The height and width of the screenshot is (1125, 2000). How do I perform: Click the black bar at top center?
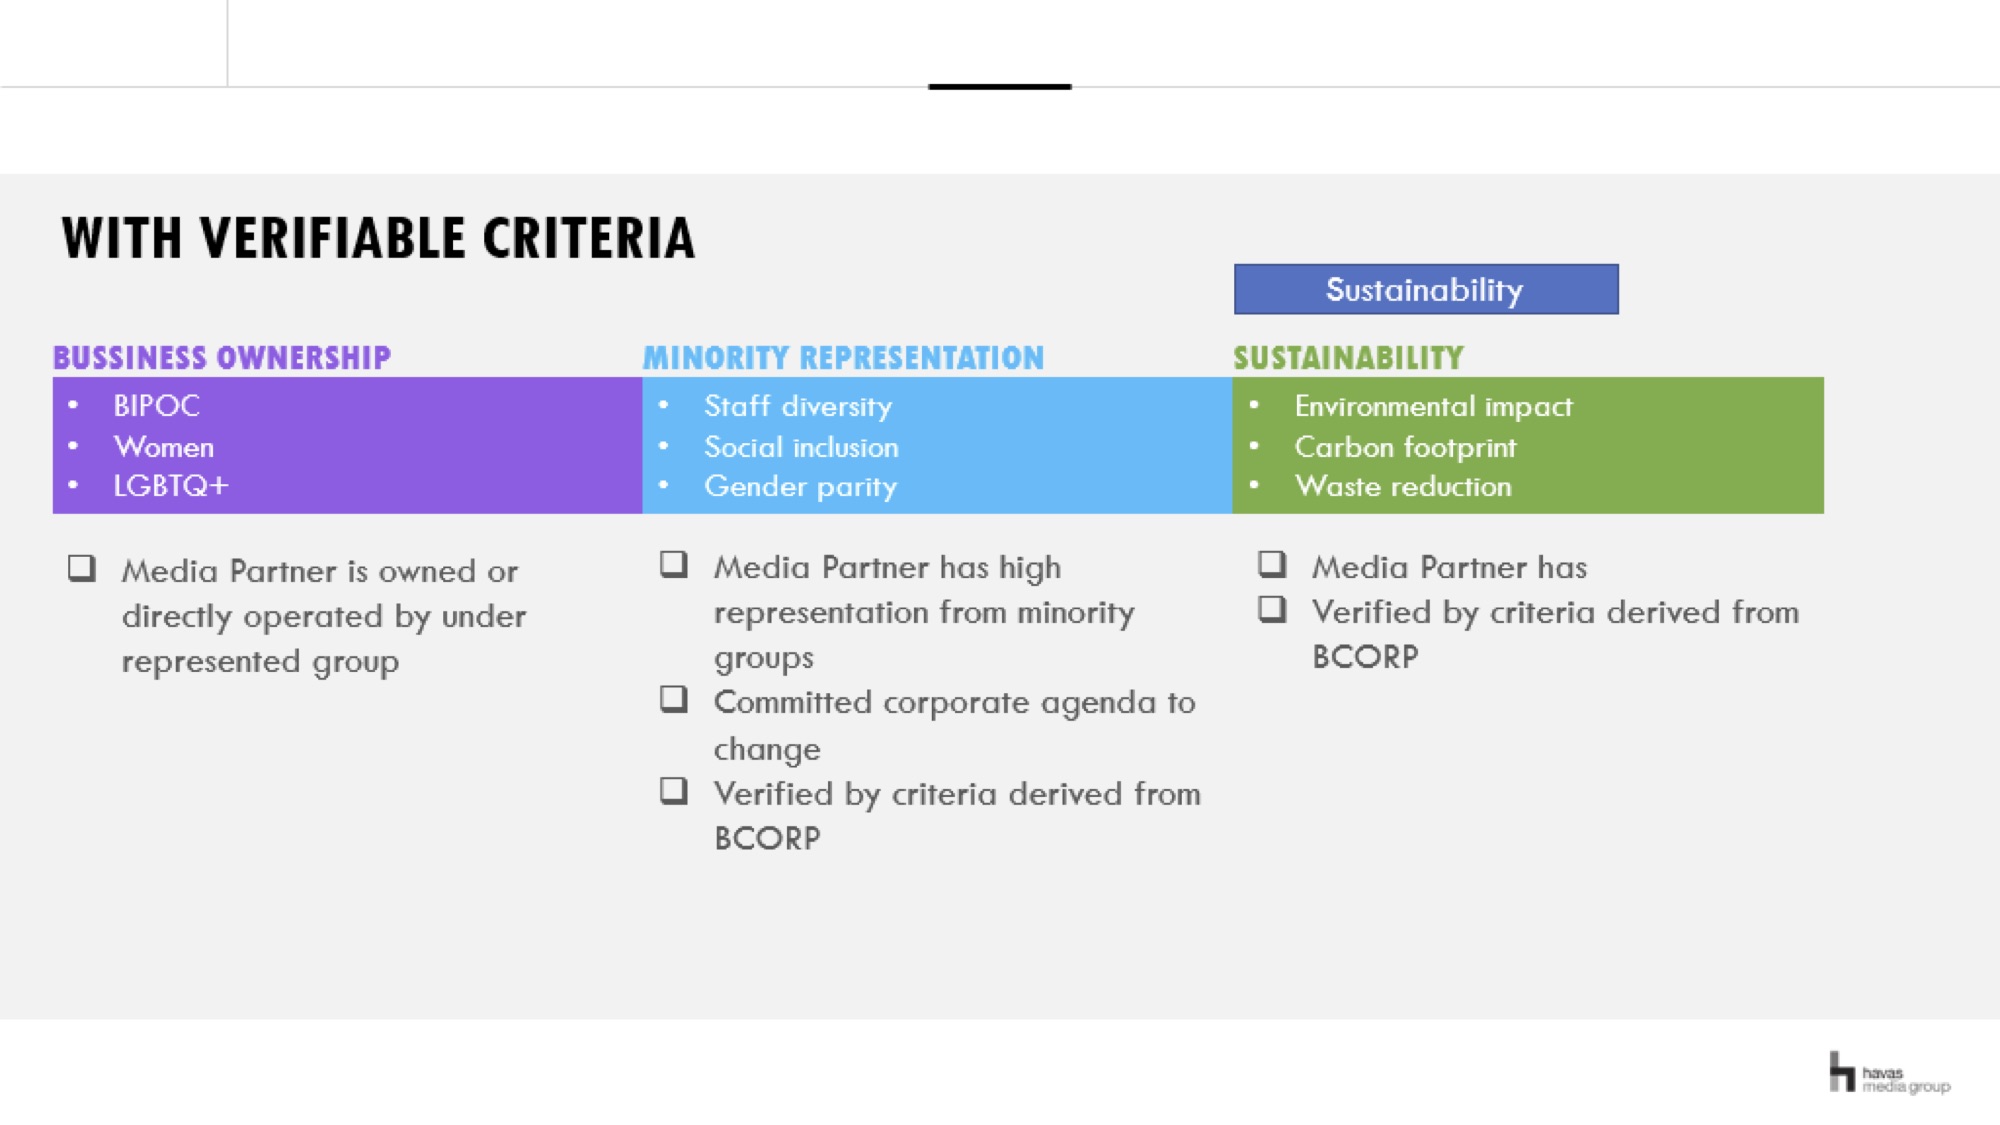[x=999, y=87]
